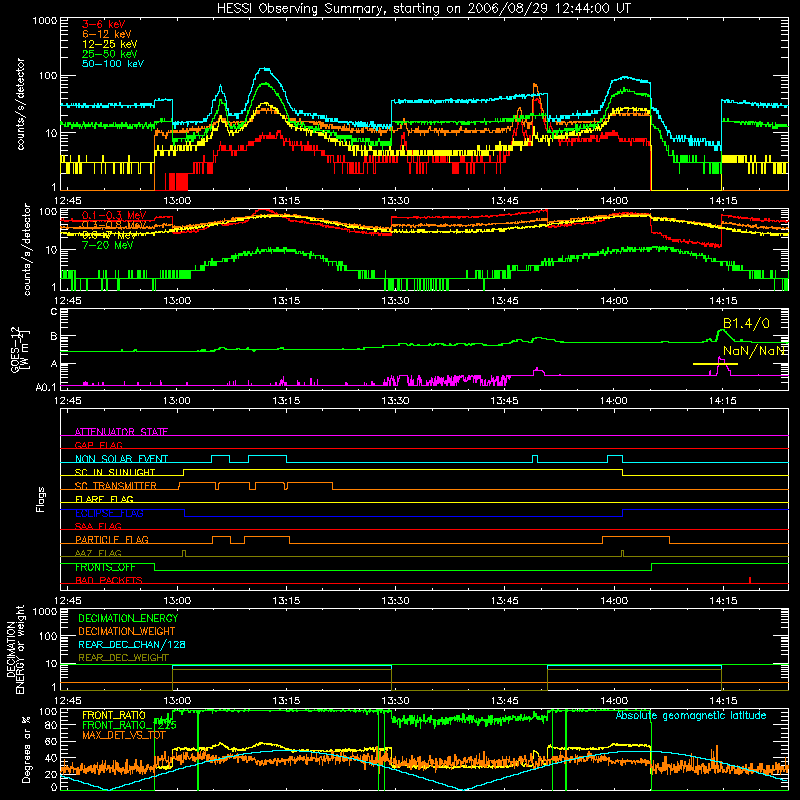Click the SC_TRANSMITTER flag label
This screenshot has width=800, height=800.
point(115,485)
